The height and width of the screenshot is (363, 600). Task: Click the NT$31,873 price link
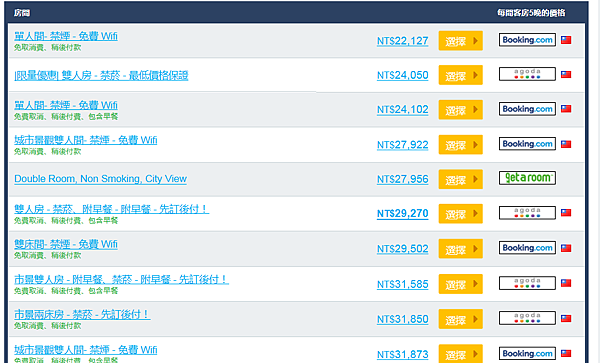[x=403, y=355]
